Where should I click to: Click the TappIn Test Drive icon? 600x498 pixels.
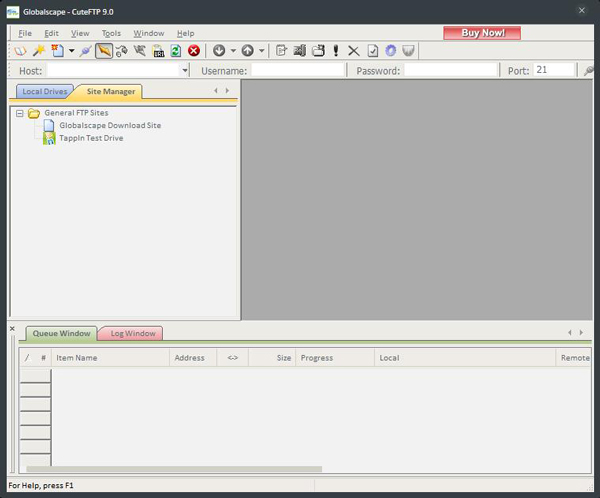point(49,138)
